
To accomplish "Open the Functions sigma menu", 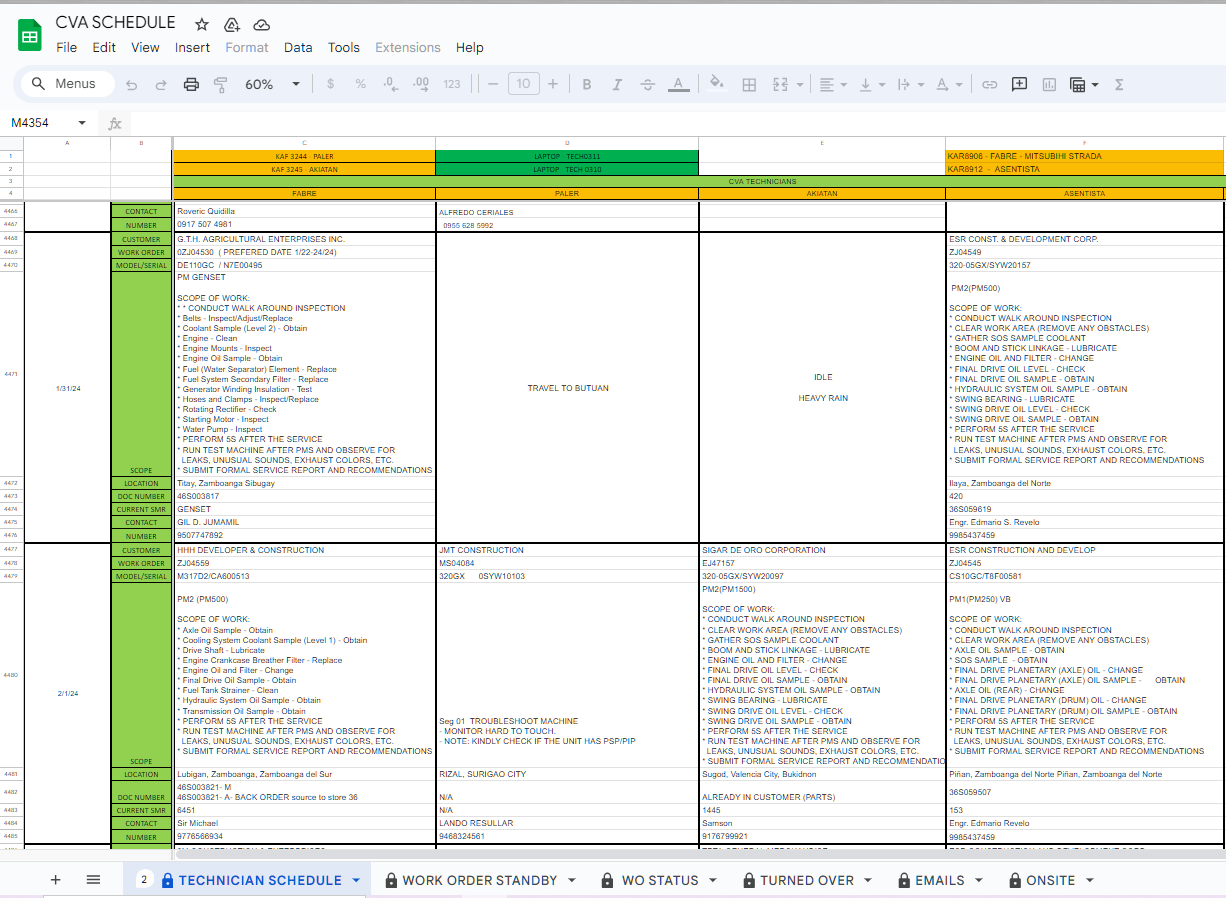I will click(x=1119, y=84).
